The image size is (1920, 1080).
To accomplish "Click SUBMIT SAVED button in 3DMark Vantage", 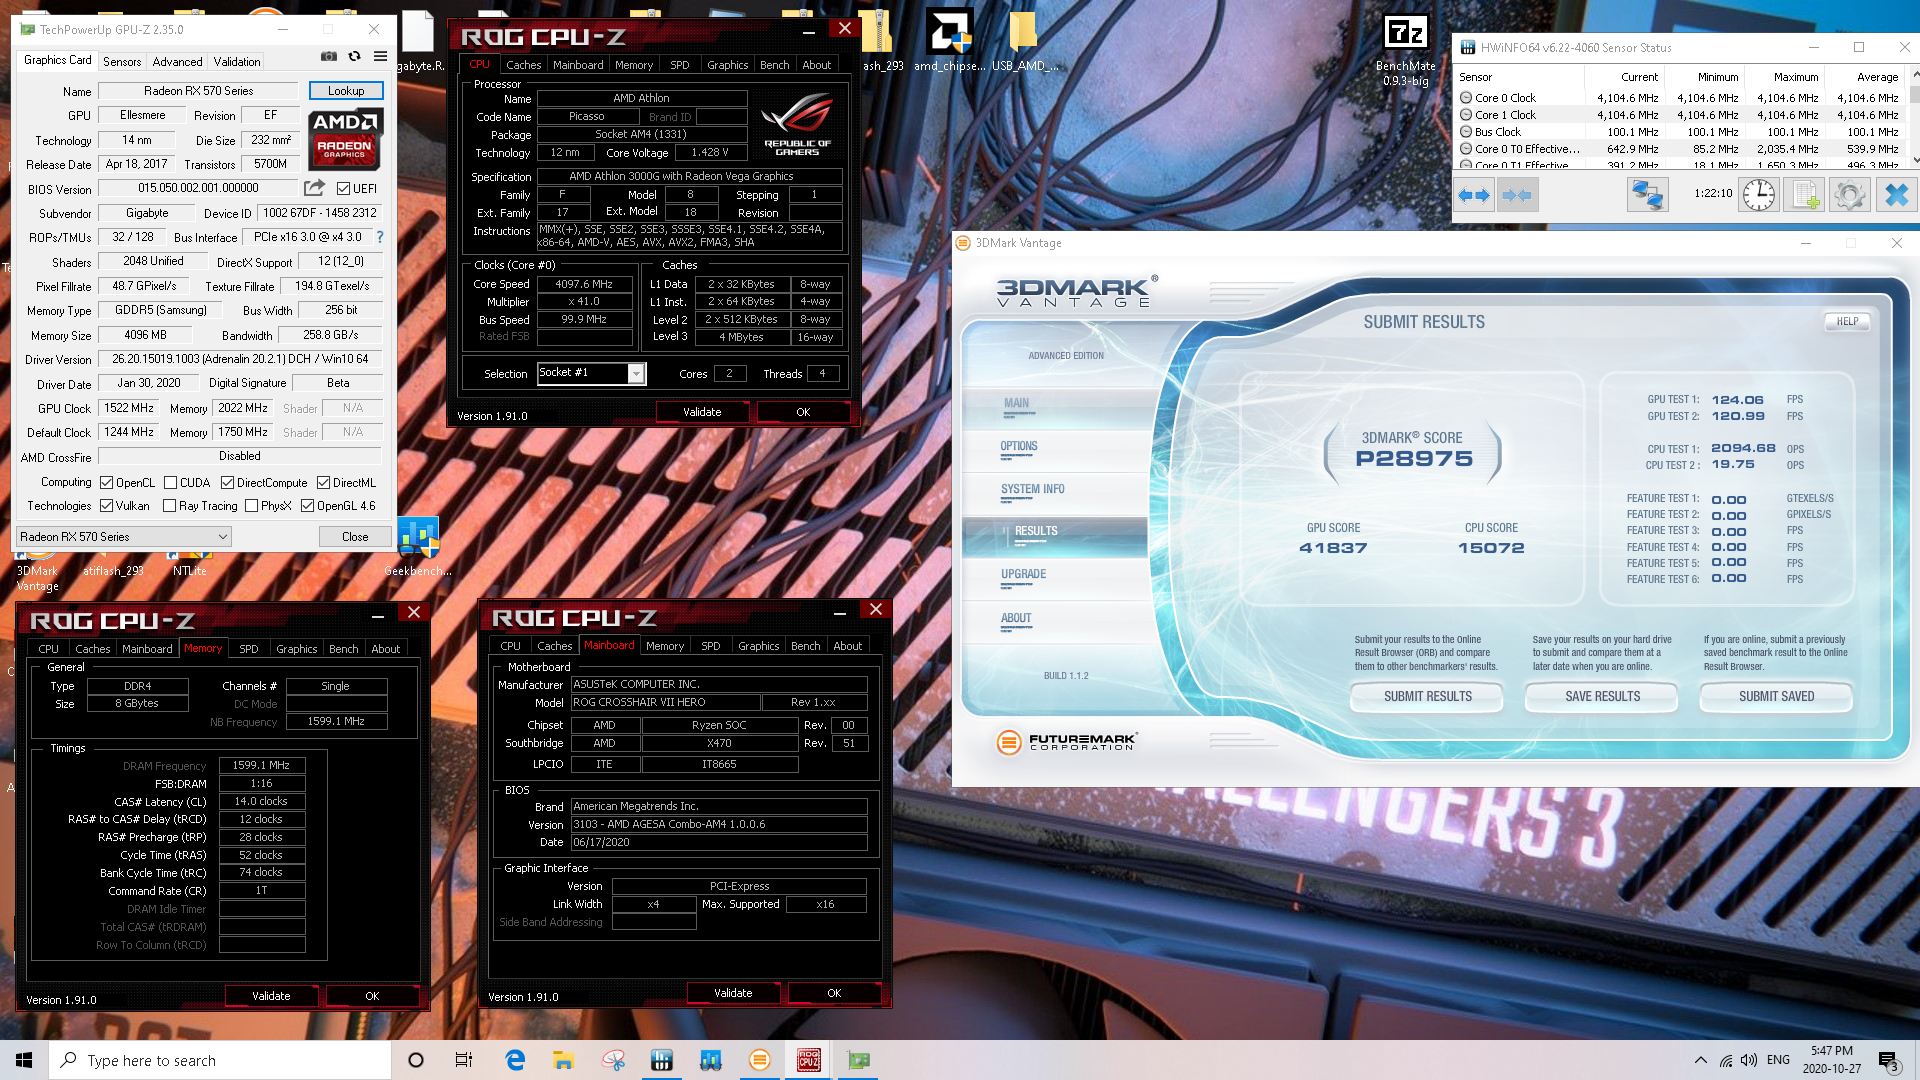I will coord(1776,697).
